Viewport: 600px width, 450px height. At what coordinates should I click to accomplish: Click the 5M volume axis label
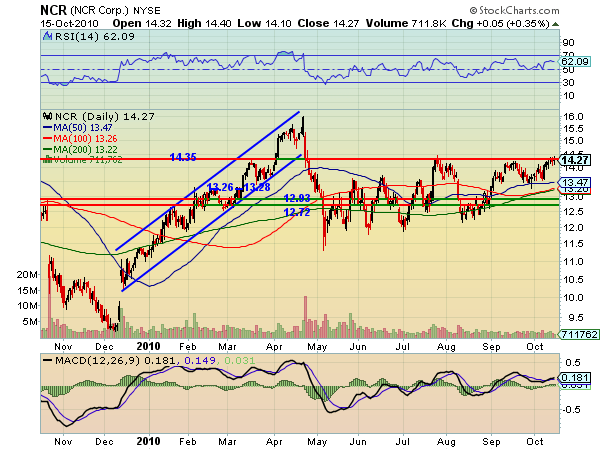(x=29, y=321)
